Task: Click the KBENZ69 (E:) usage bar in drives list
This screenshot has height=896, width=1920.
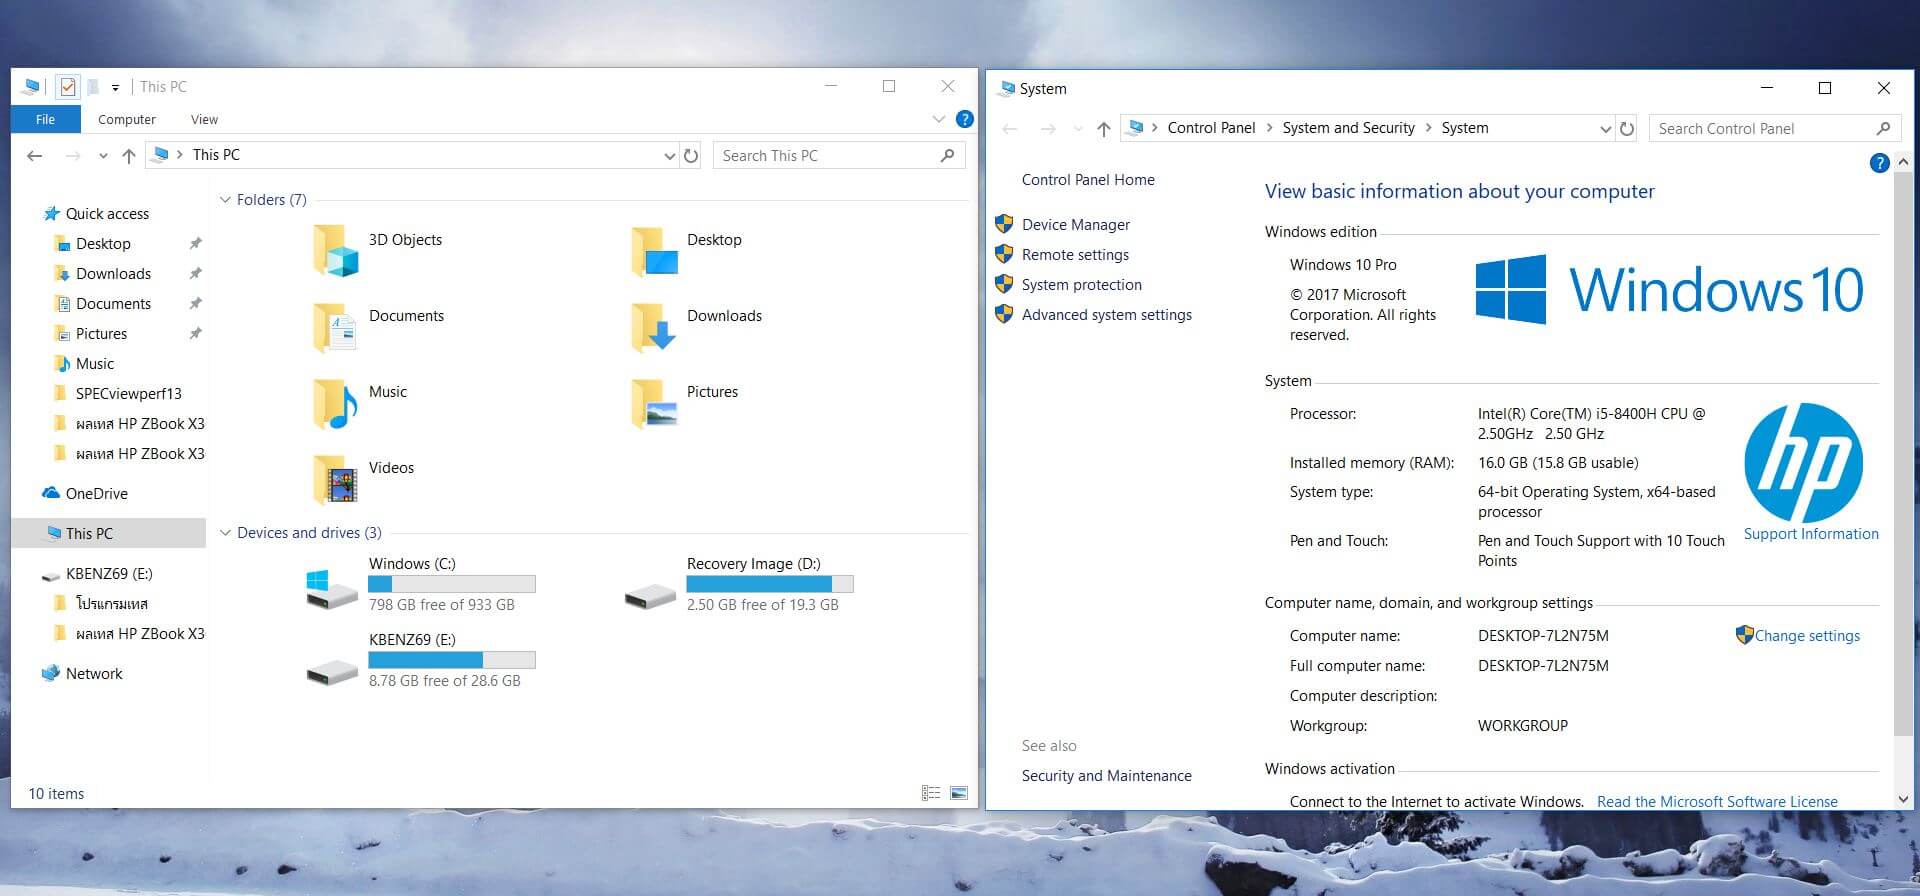Action: pos(452,660)
